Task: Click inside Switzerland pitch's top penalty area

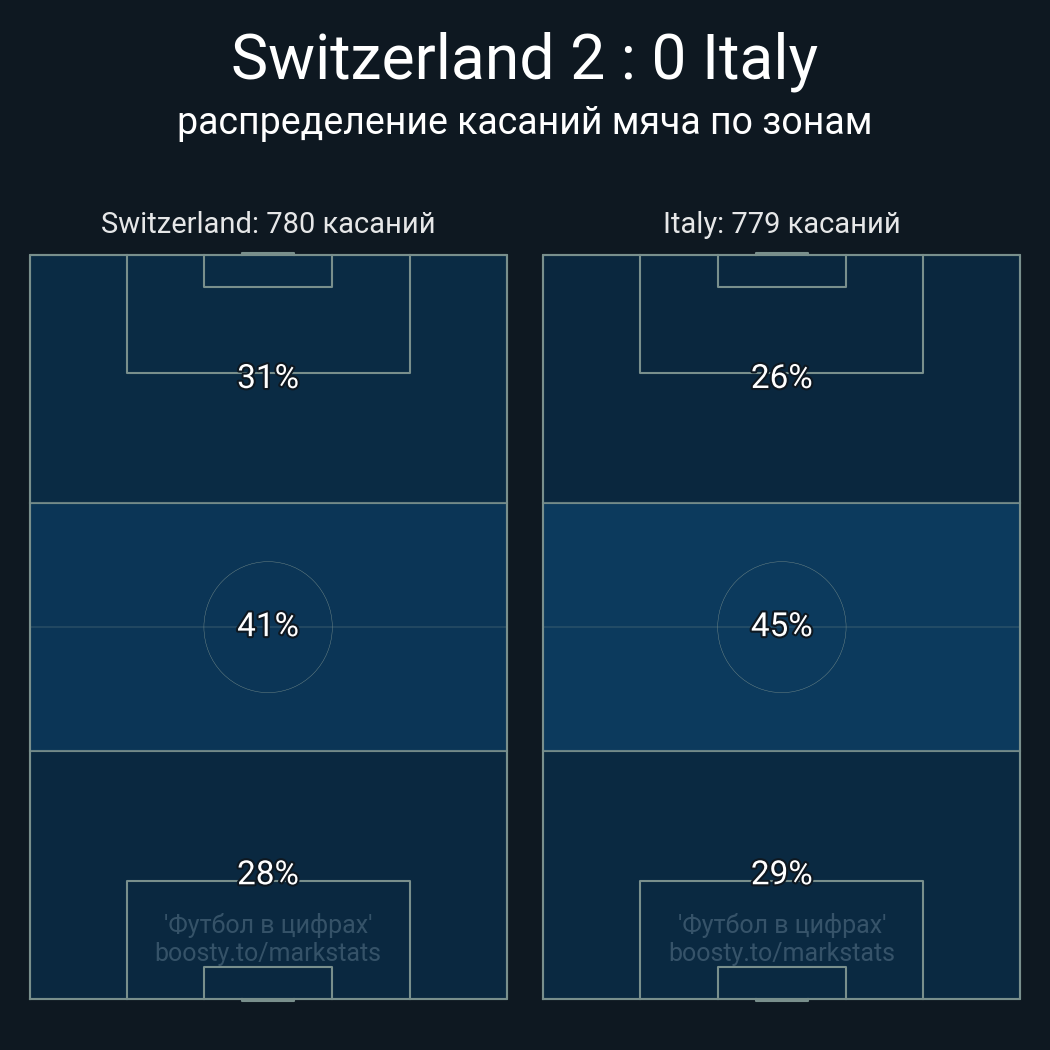Action: click(268, 328)
